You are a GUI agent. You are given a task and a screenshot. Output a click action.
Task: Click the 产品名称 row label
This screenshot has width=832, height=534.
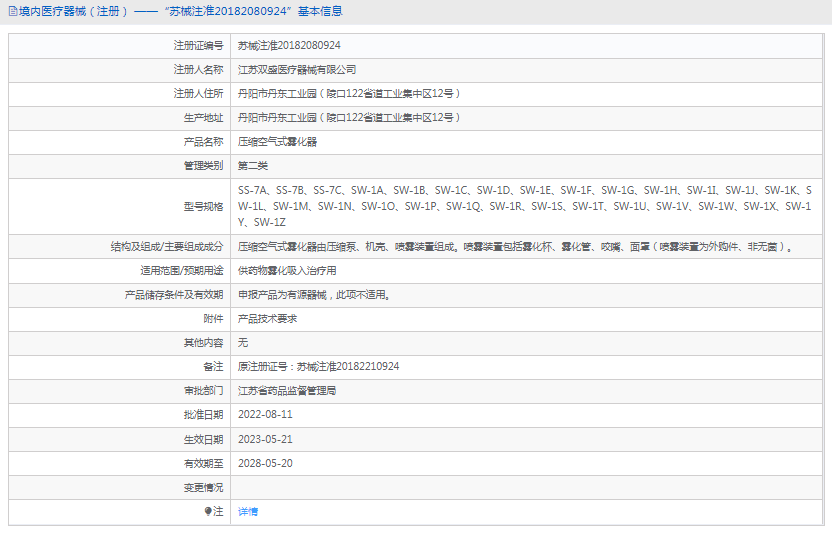click(203, 142)
